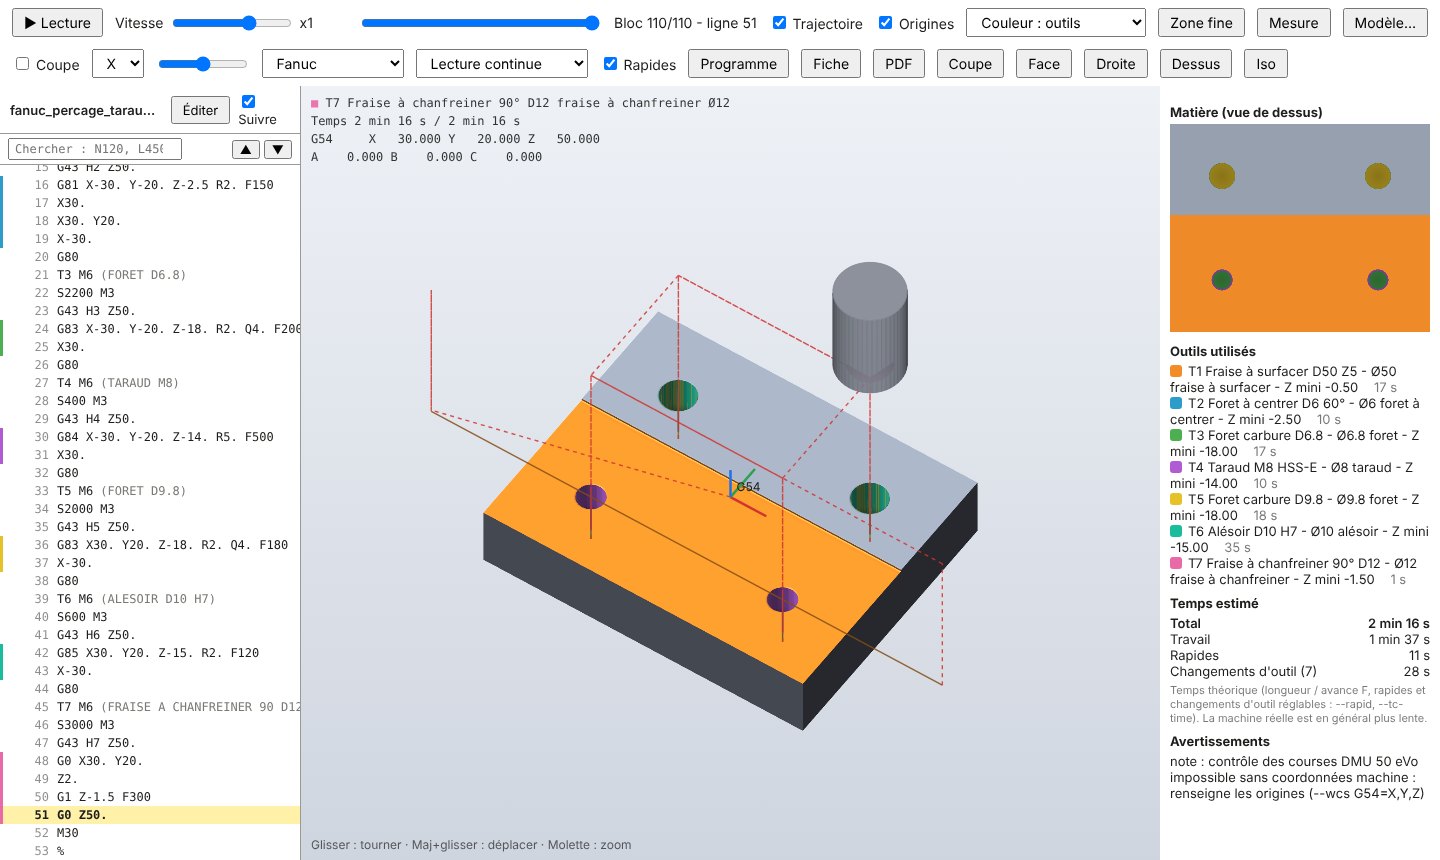This screenshot has width=1440, height=860.
Task: Start playback with the Lecture button
Action: pyautogui.click(x=57, y=23)
